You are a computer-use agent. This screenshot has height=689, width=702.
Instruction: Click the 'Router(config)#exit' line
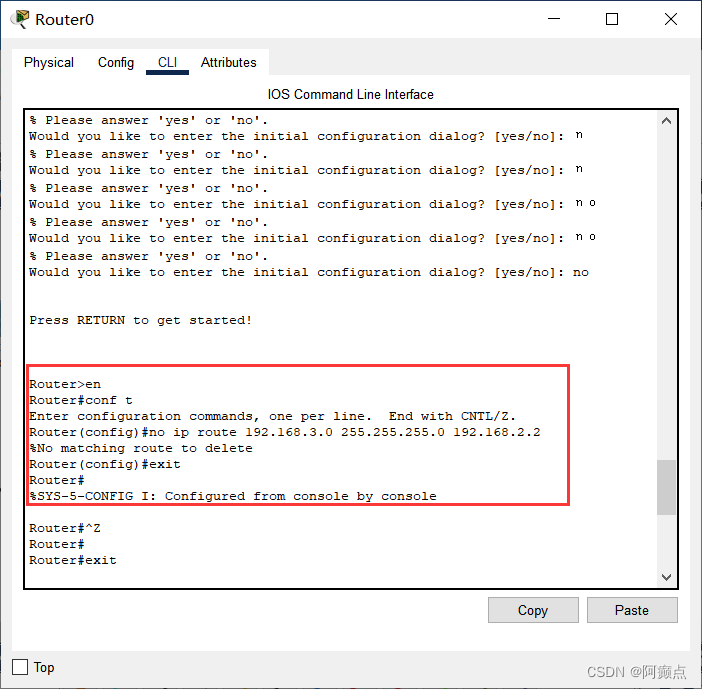pyautogui.click(x=105, y=464)
